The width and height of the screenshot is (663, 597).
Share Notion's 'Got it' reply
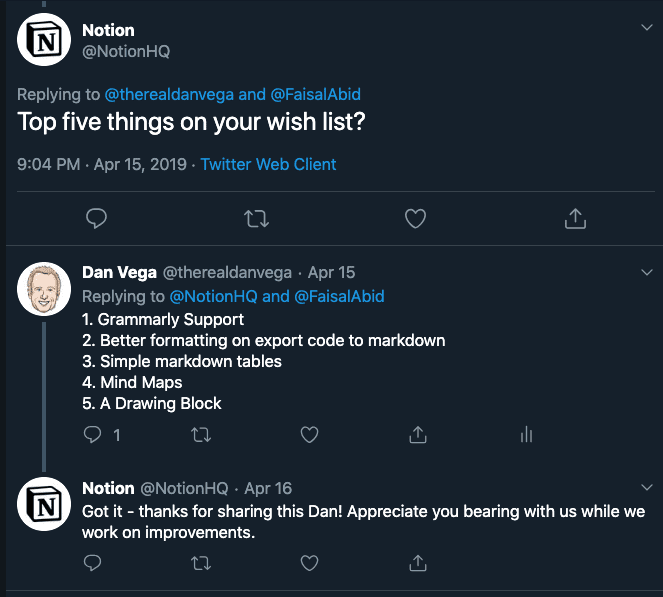(418, 564)
